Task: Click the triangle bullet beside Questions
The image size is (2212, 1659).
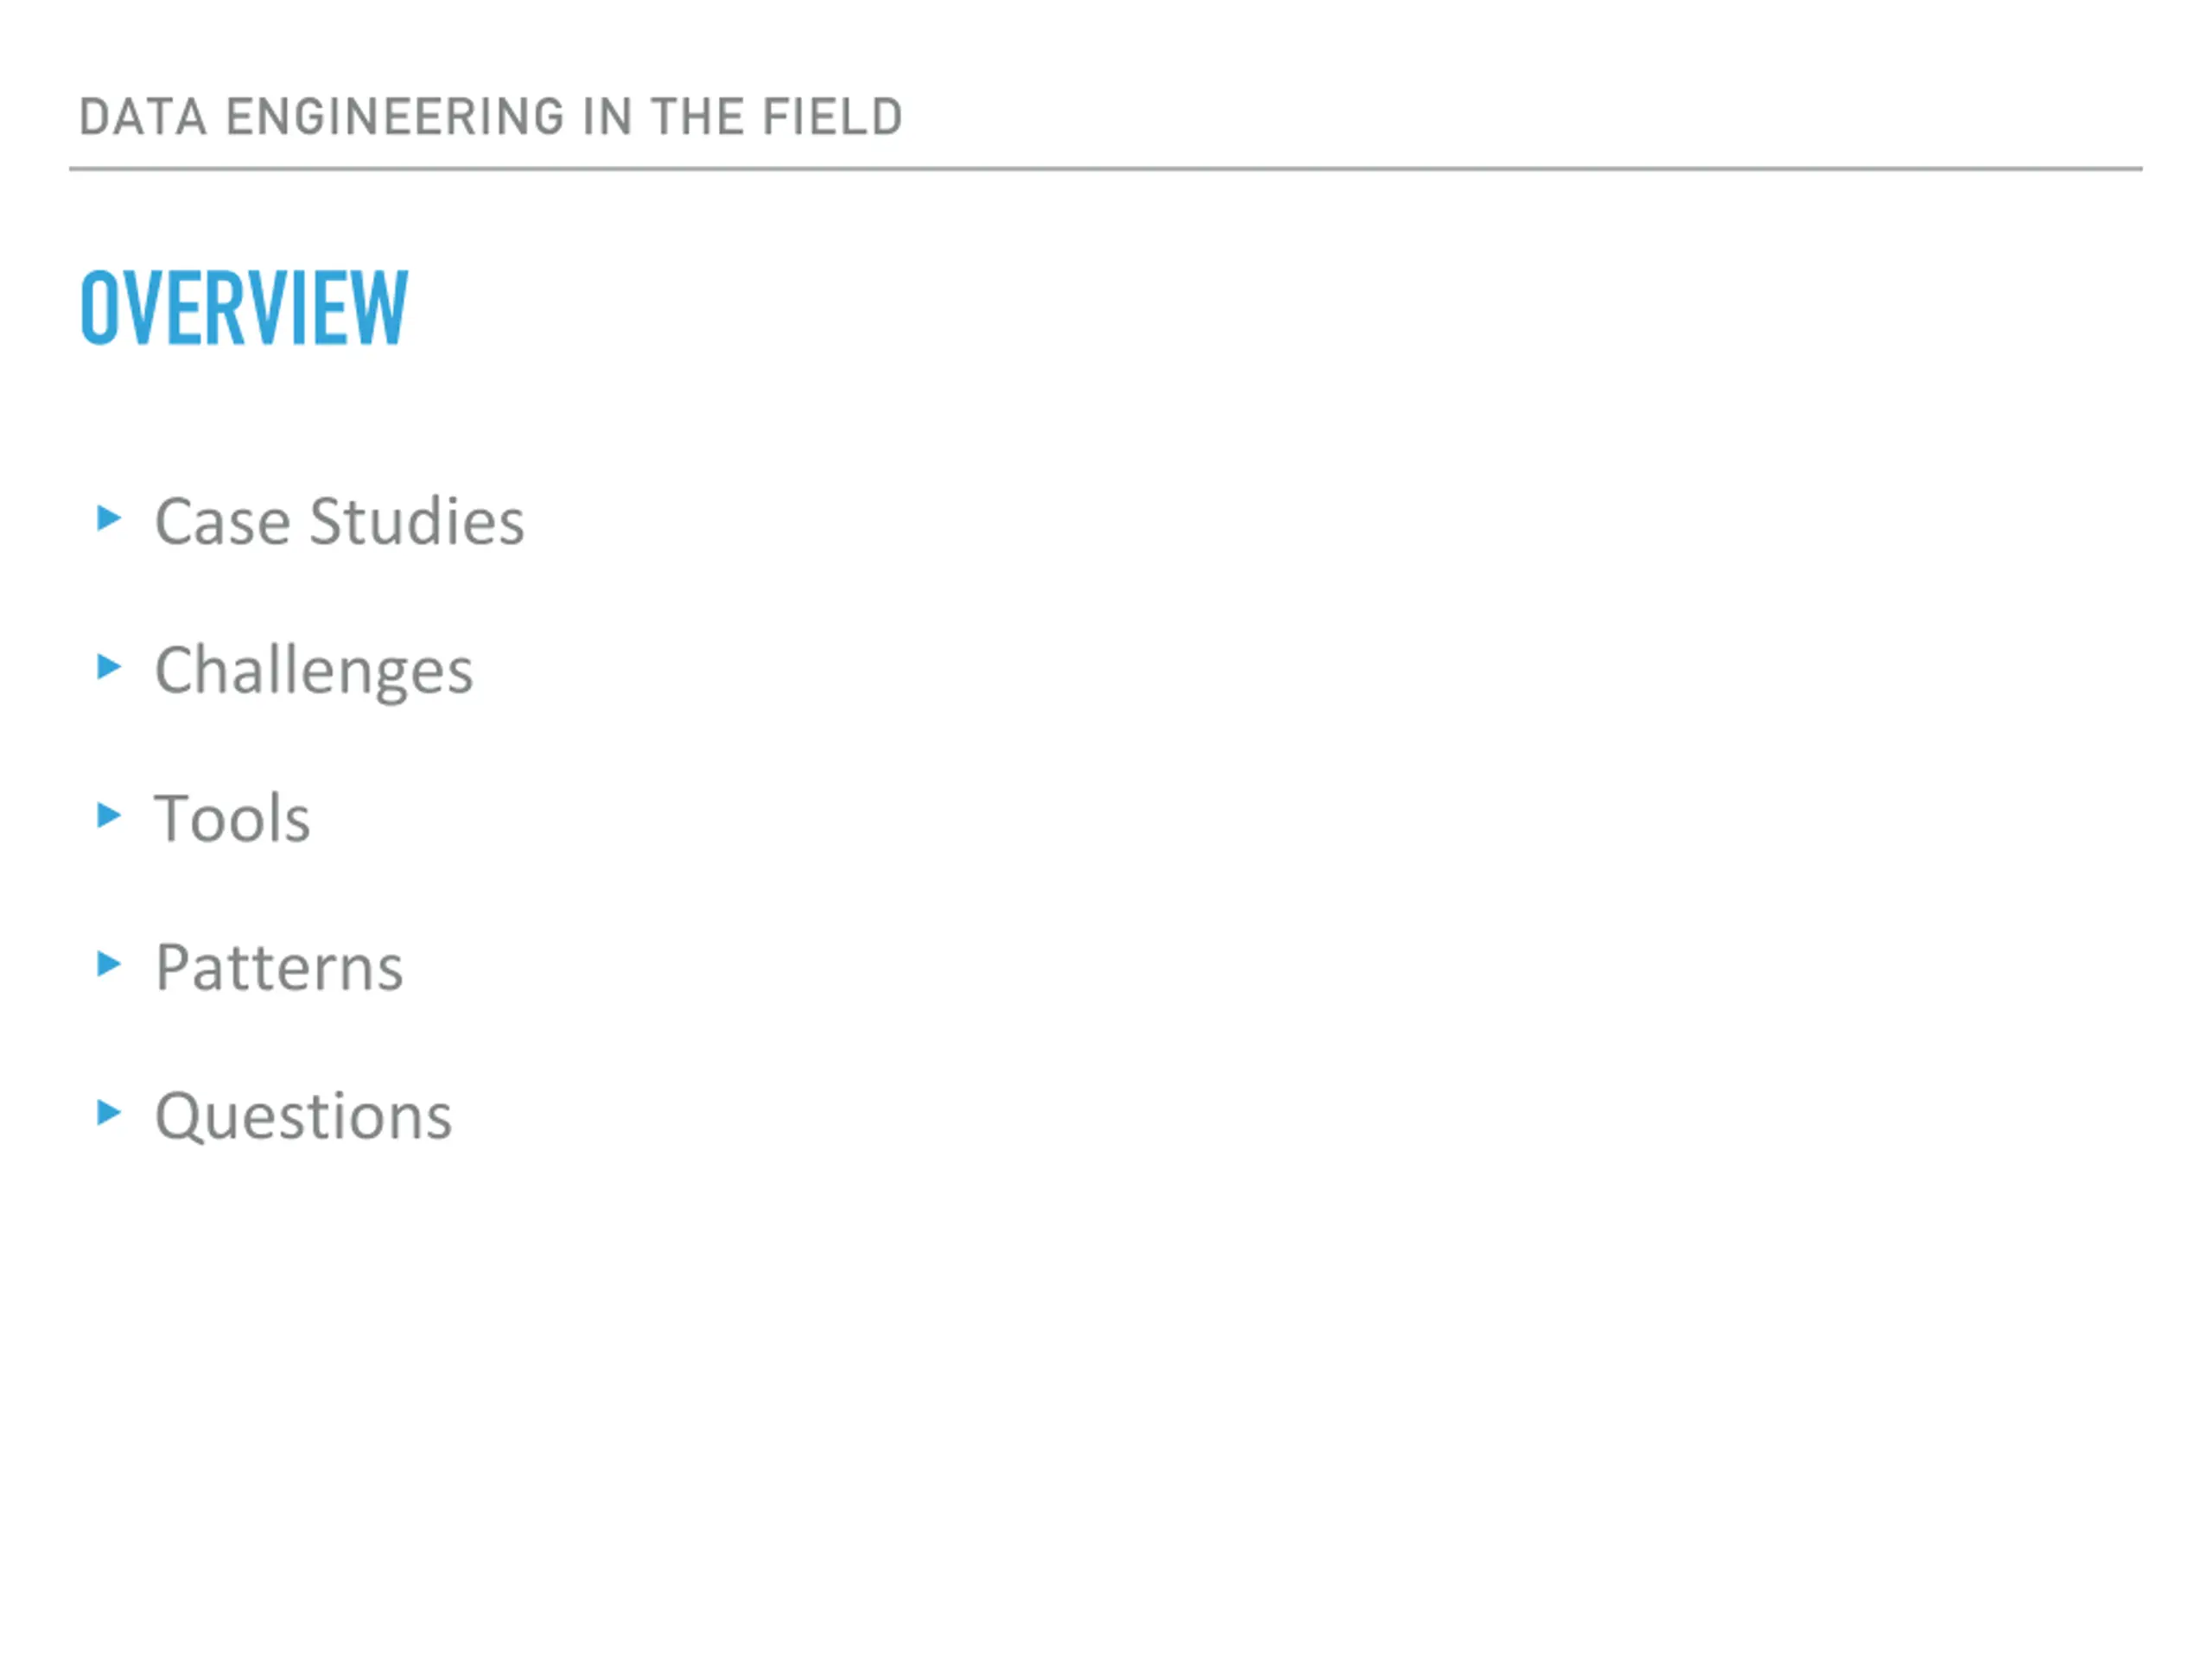Action: pos(109,1112)
